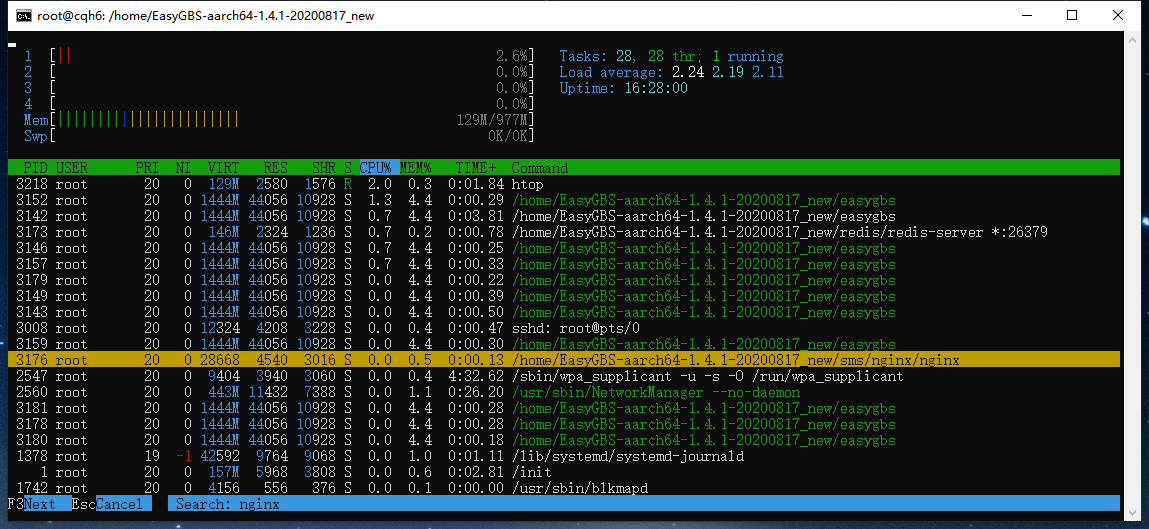This screenshot has height=529, width=1149.
Task: Select the /init process row PID 1
Action: click(564, 472)
